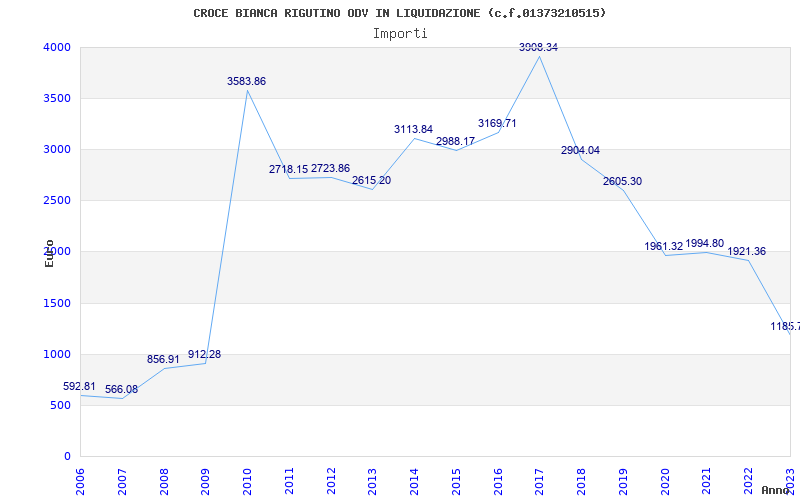800x500 pixels.
Task: Select the 2016 x-axis year label
Action: pos(498,482)
